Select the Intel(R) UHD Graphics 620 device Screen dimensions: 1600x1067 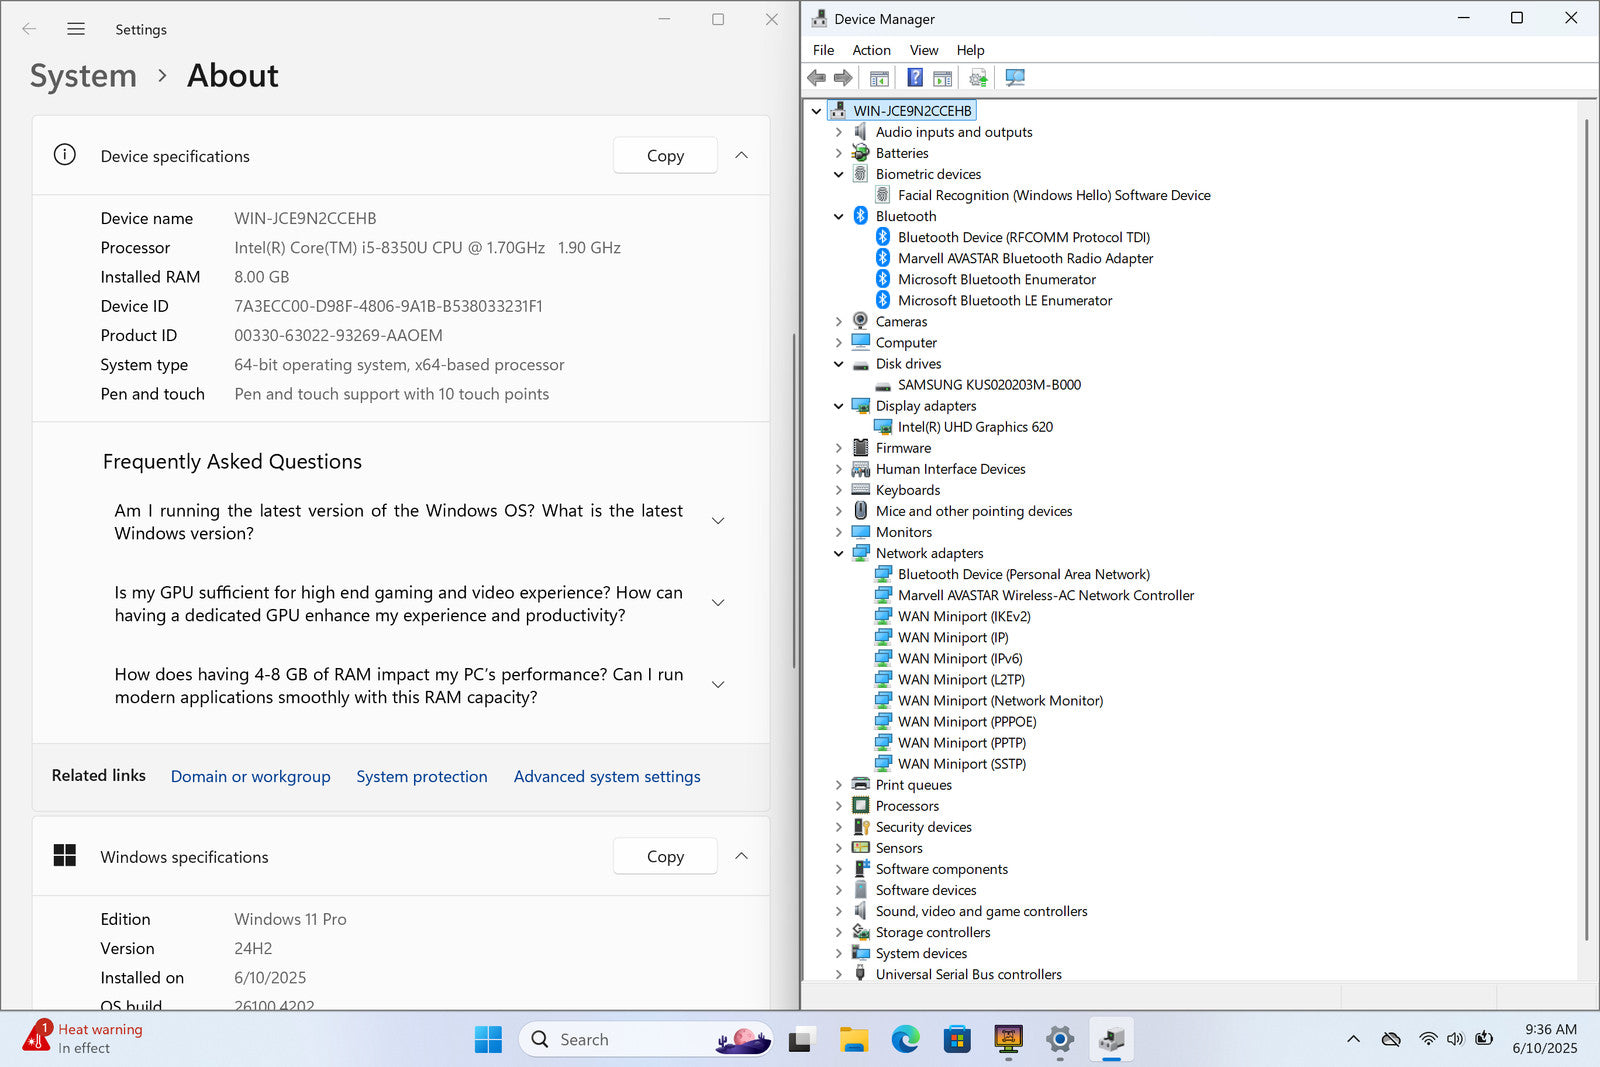coord(974,427)
